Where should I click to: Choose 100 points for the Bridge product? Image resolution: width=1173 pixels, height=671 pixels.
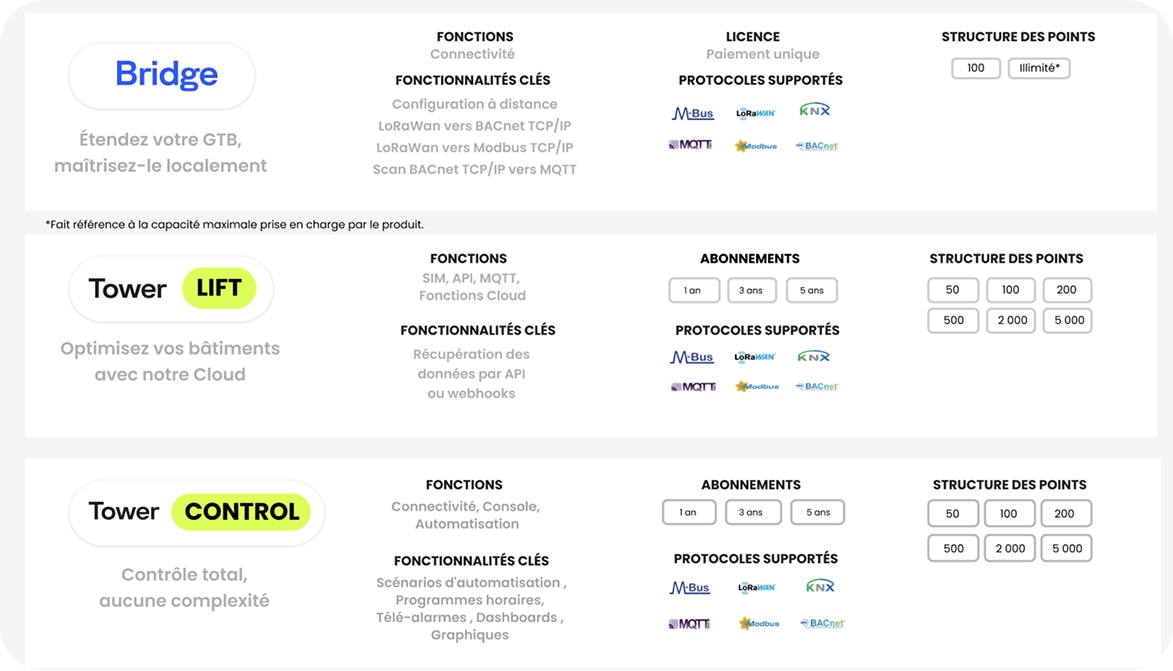[976, 68]
